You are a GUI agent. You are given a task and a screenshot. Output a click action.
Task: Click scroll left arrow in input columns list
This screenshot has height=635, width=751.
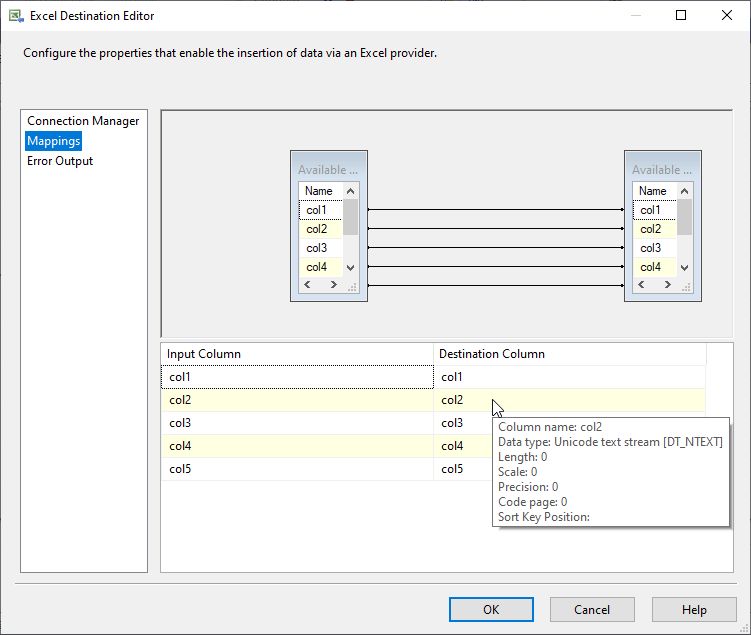pos(307,284)
